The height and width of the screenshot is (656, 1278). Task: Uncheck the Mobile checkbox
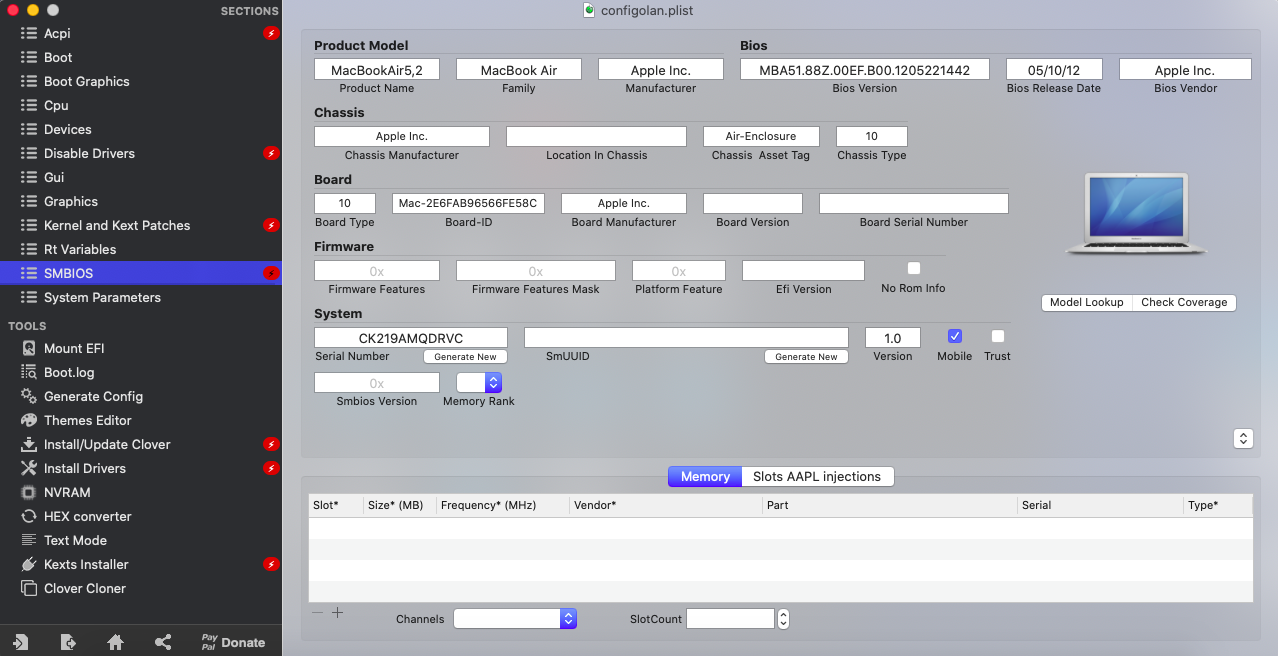pos(954,337)
